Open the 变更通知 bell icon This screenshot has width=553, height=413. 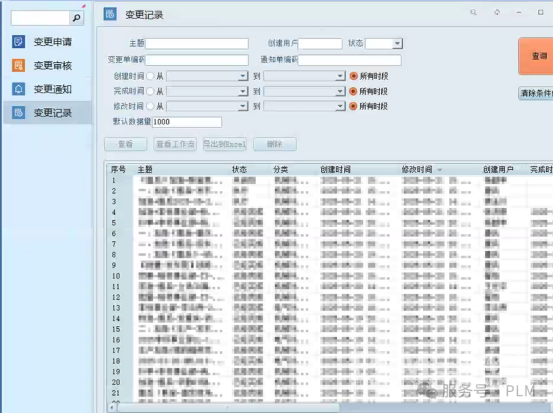tap(18, 89)
